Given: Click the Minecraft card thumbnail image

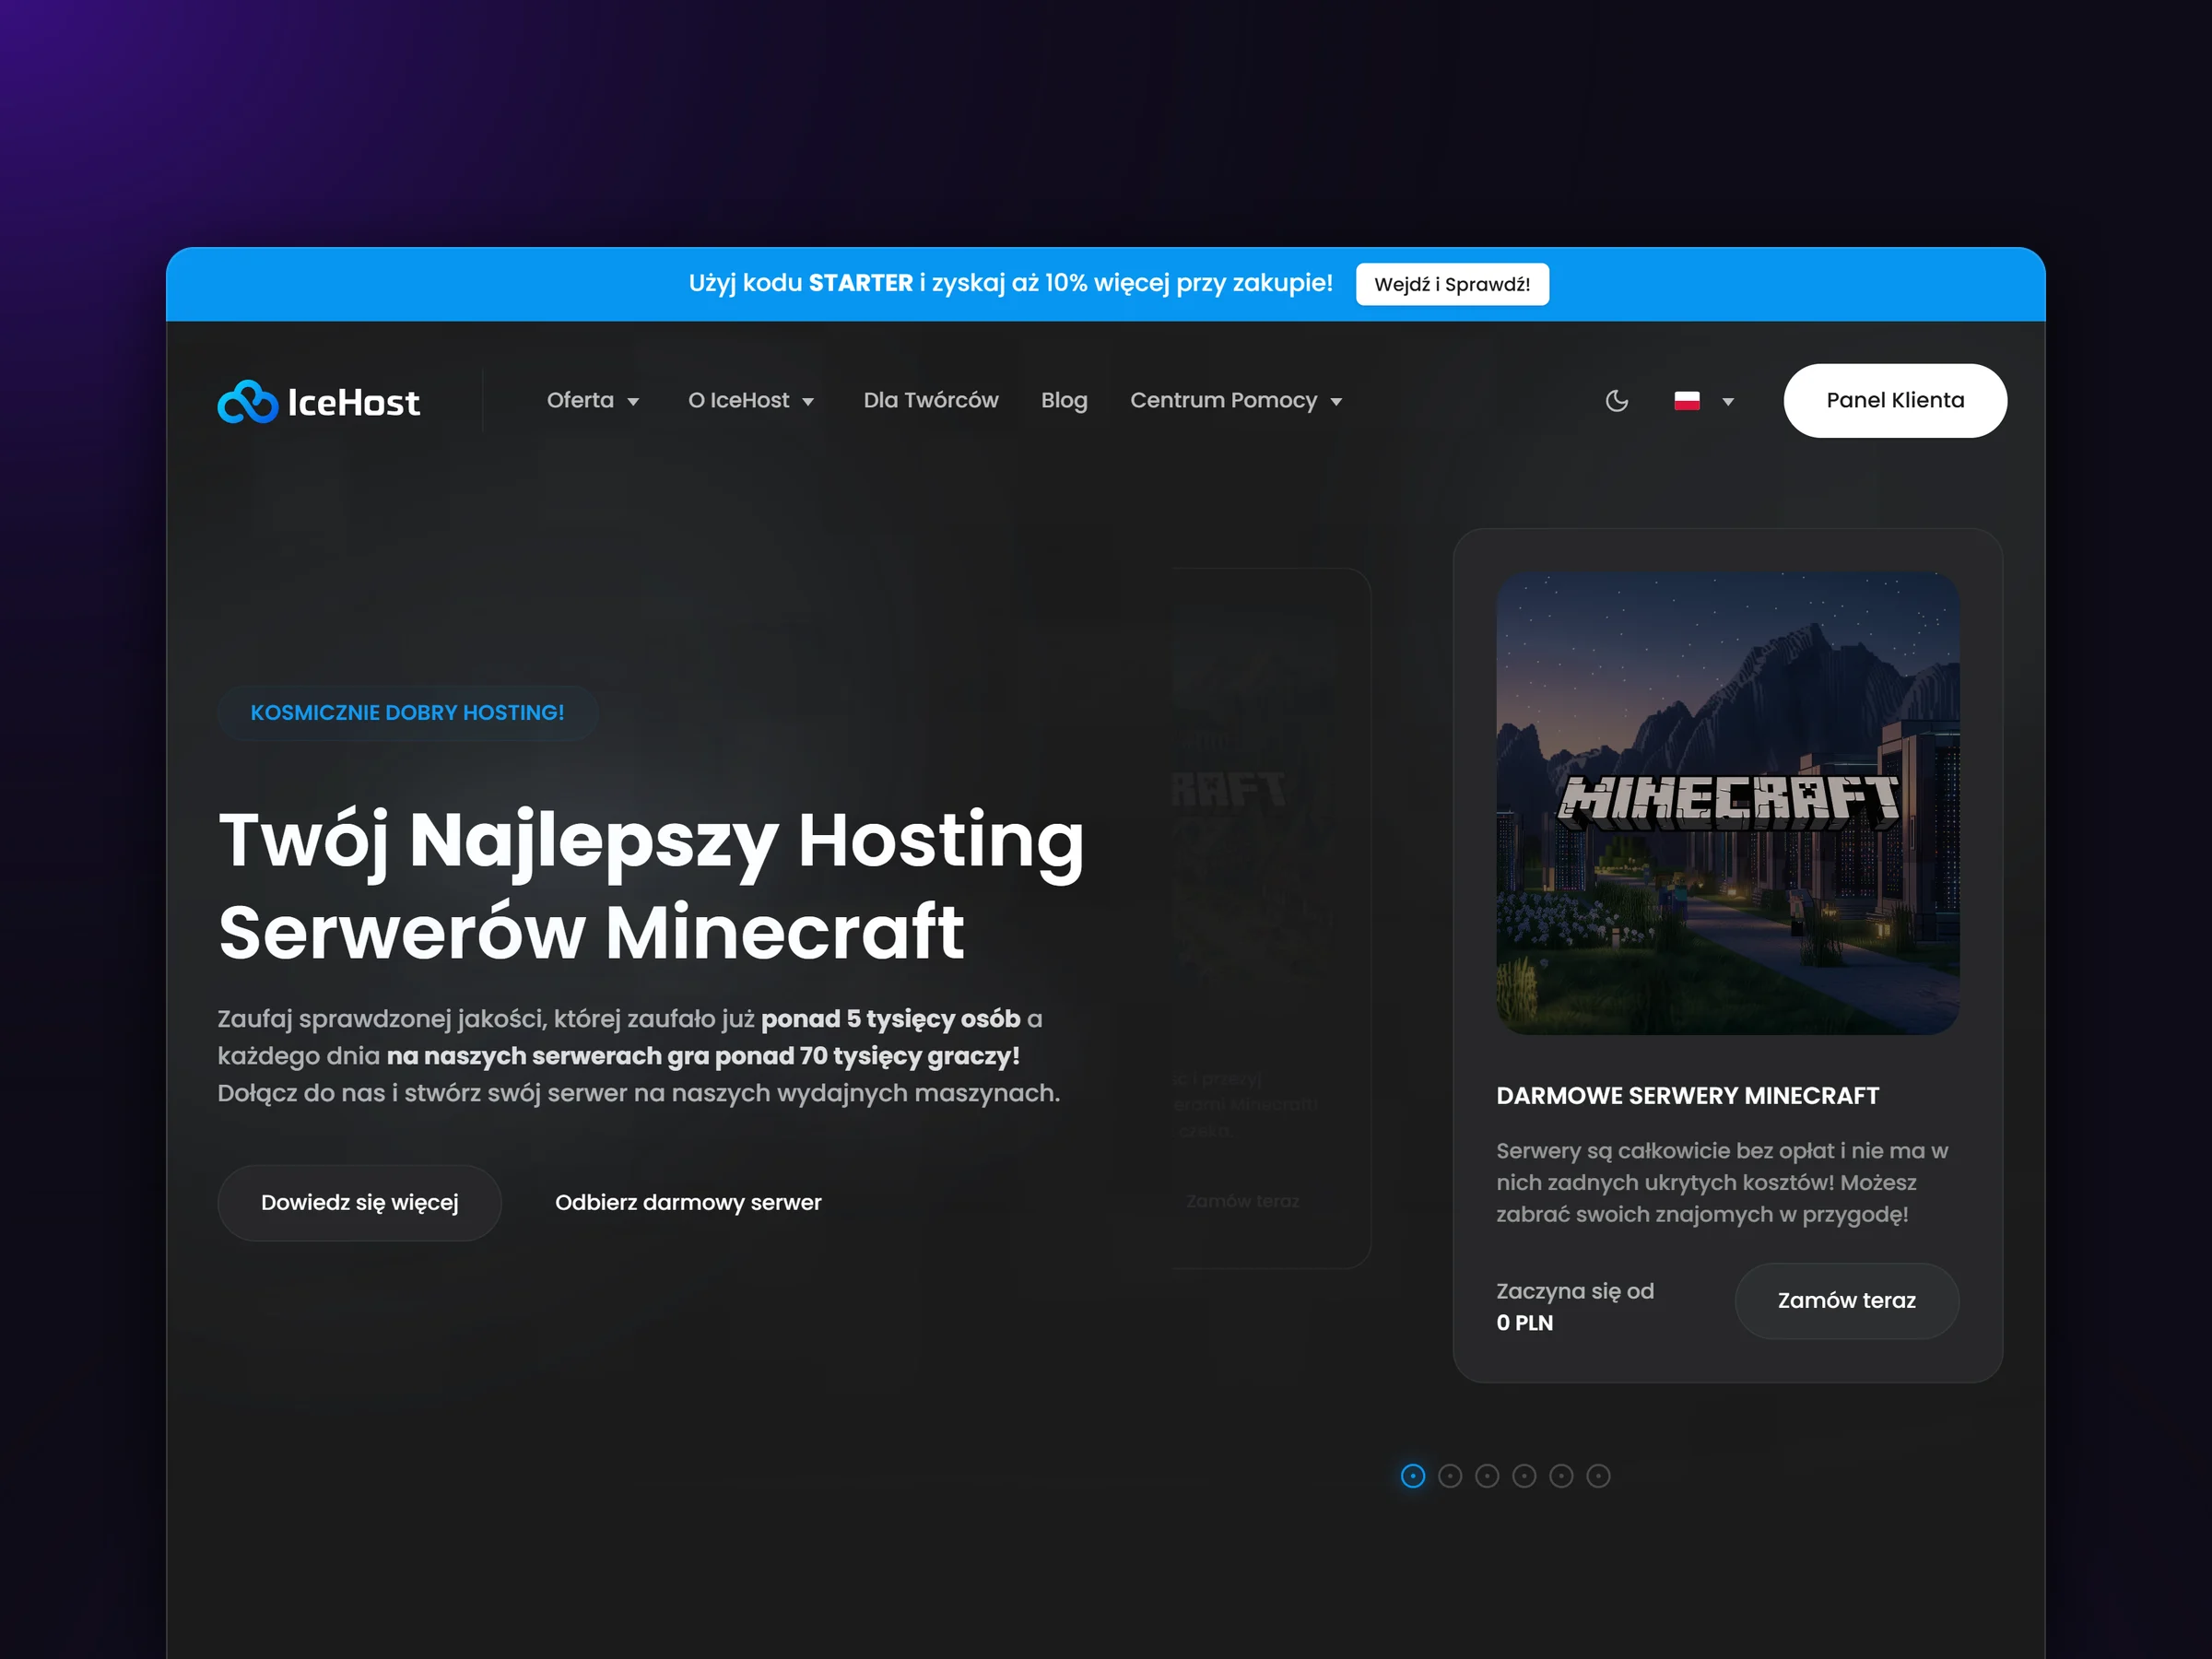Looking at the screenshot, I should [x=1727, y=802].
